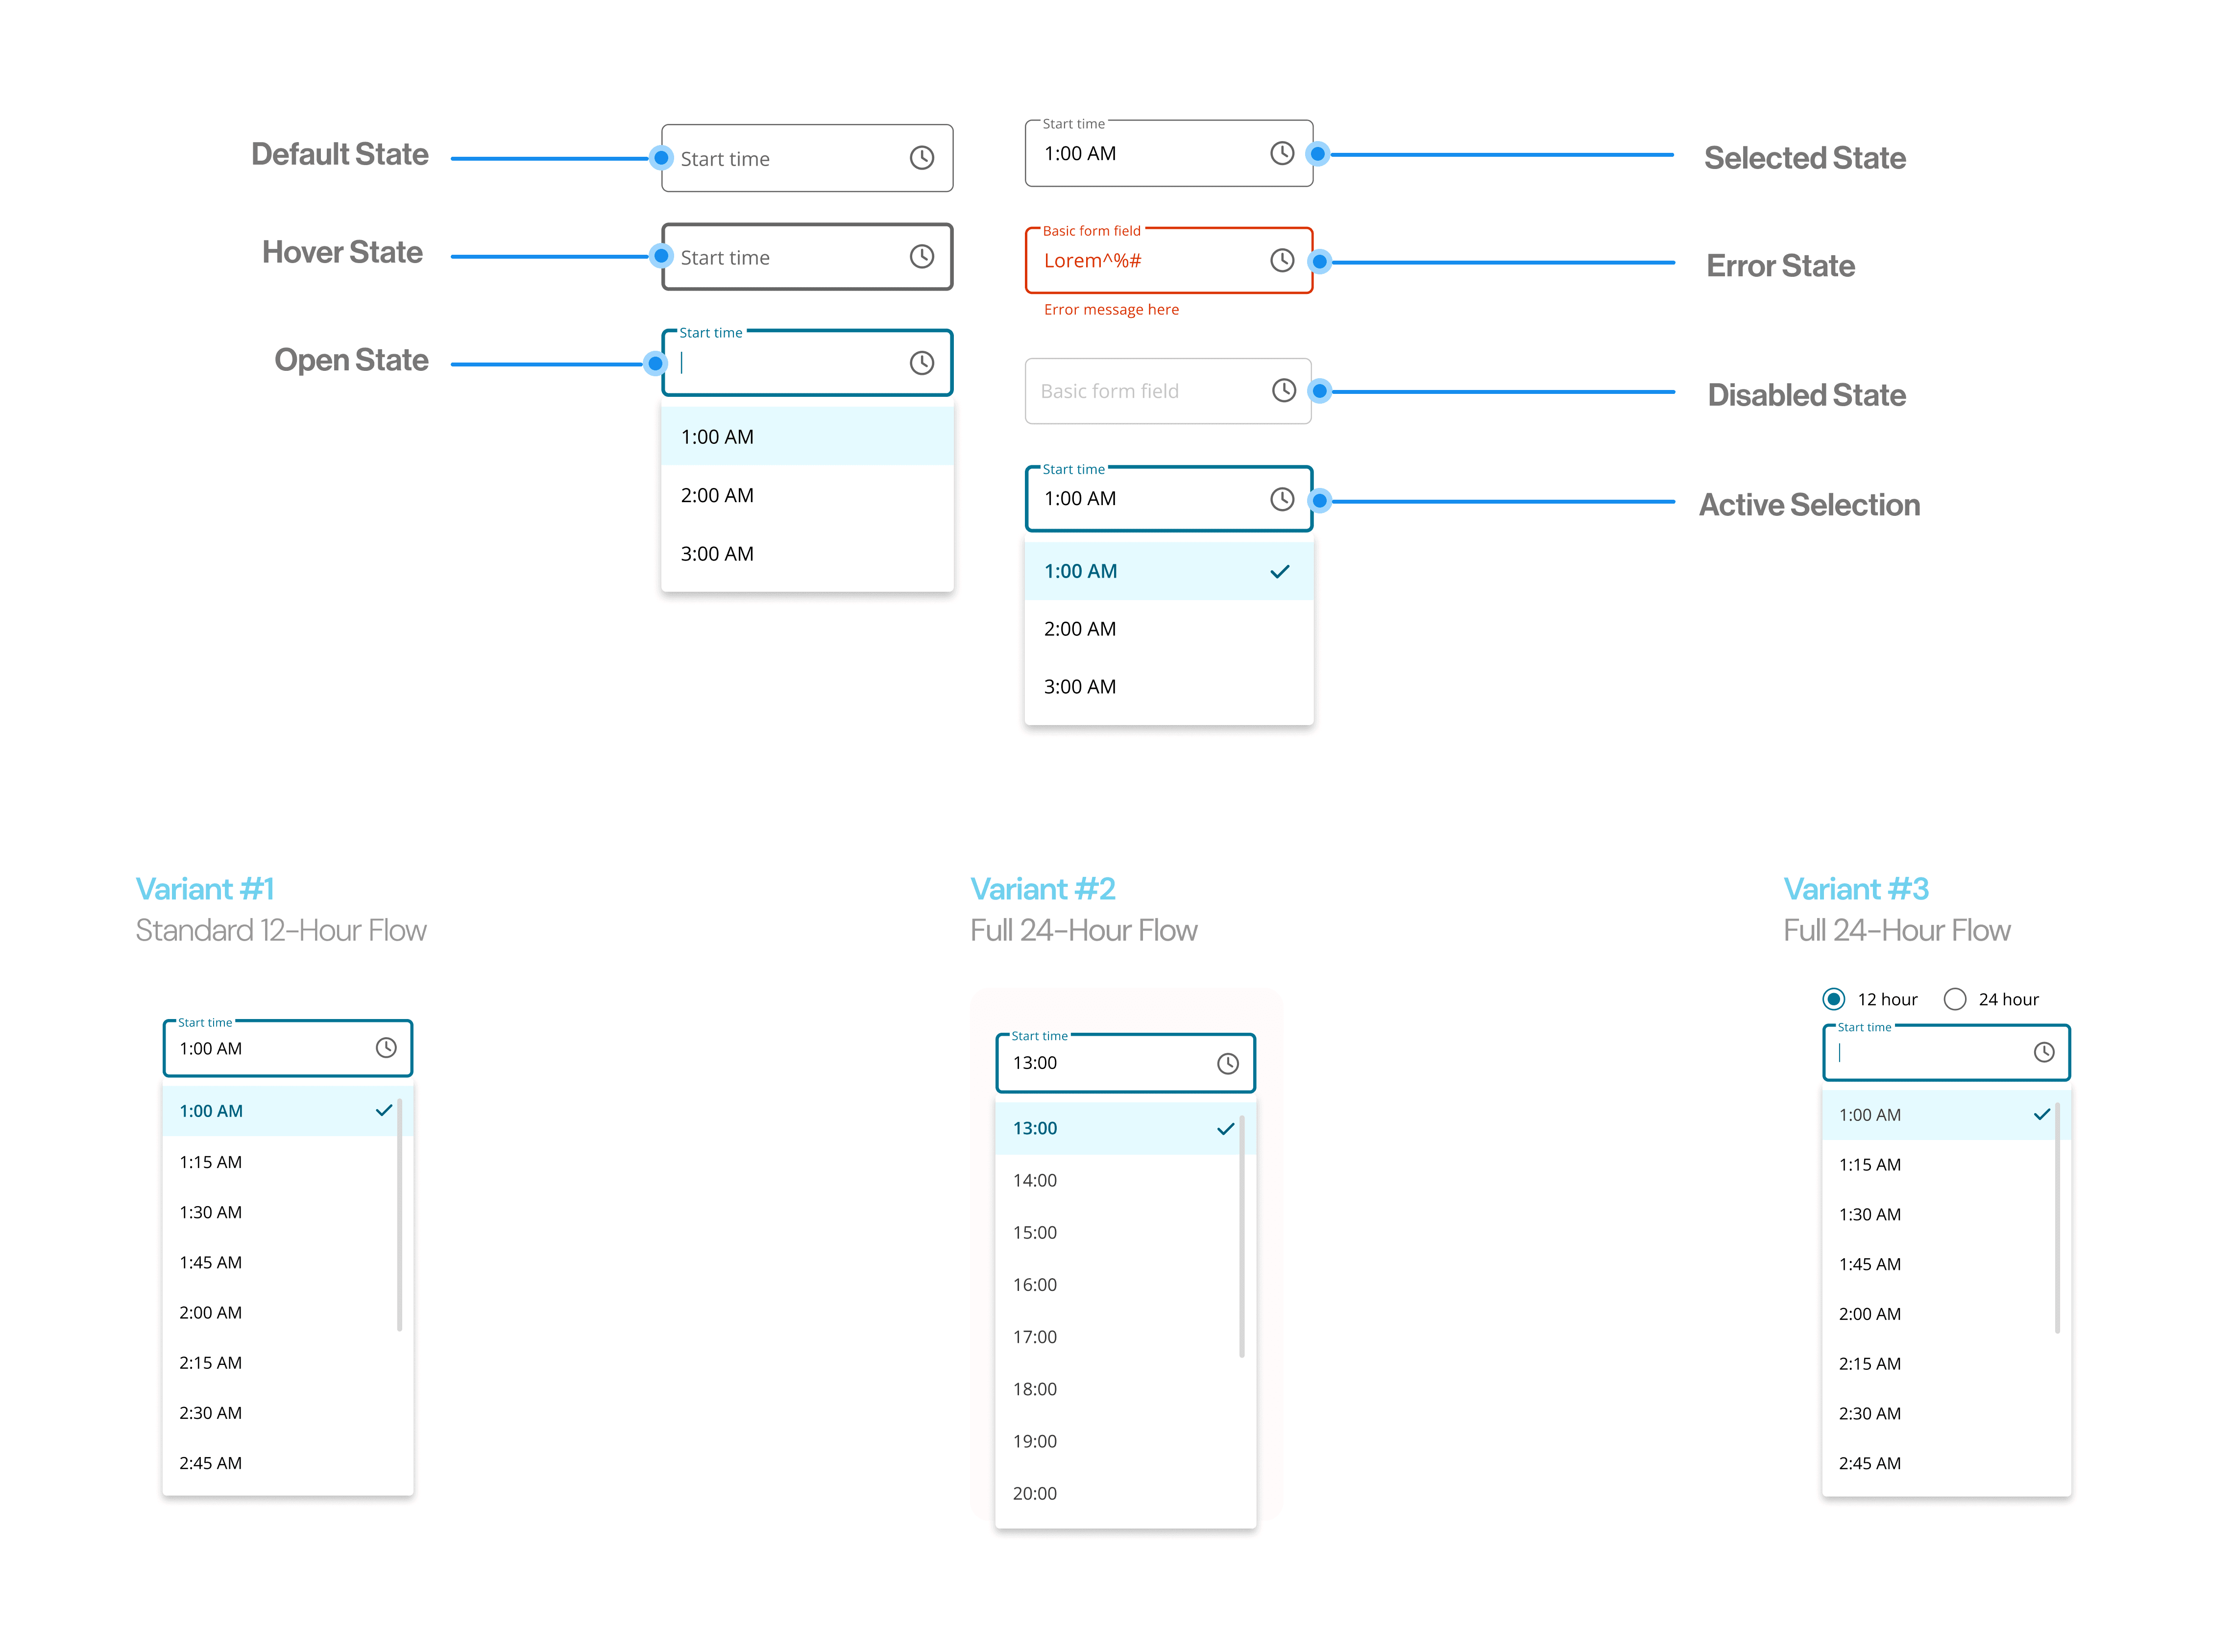Screen dimensions: 2234x1652
Task: Choose 17:00 in Variant #2 list
Action: point(1034,1336)
